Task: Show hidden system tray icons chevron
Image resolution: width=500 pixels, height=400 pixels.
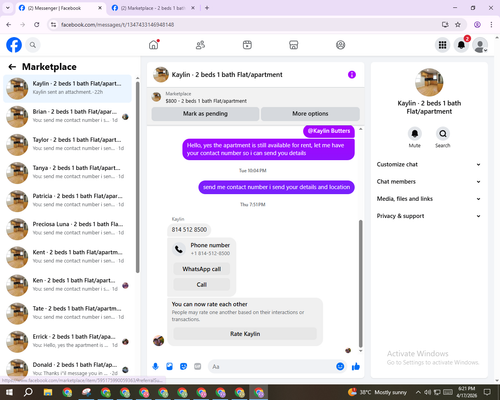Action: (418, 392)
